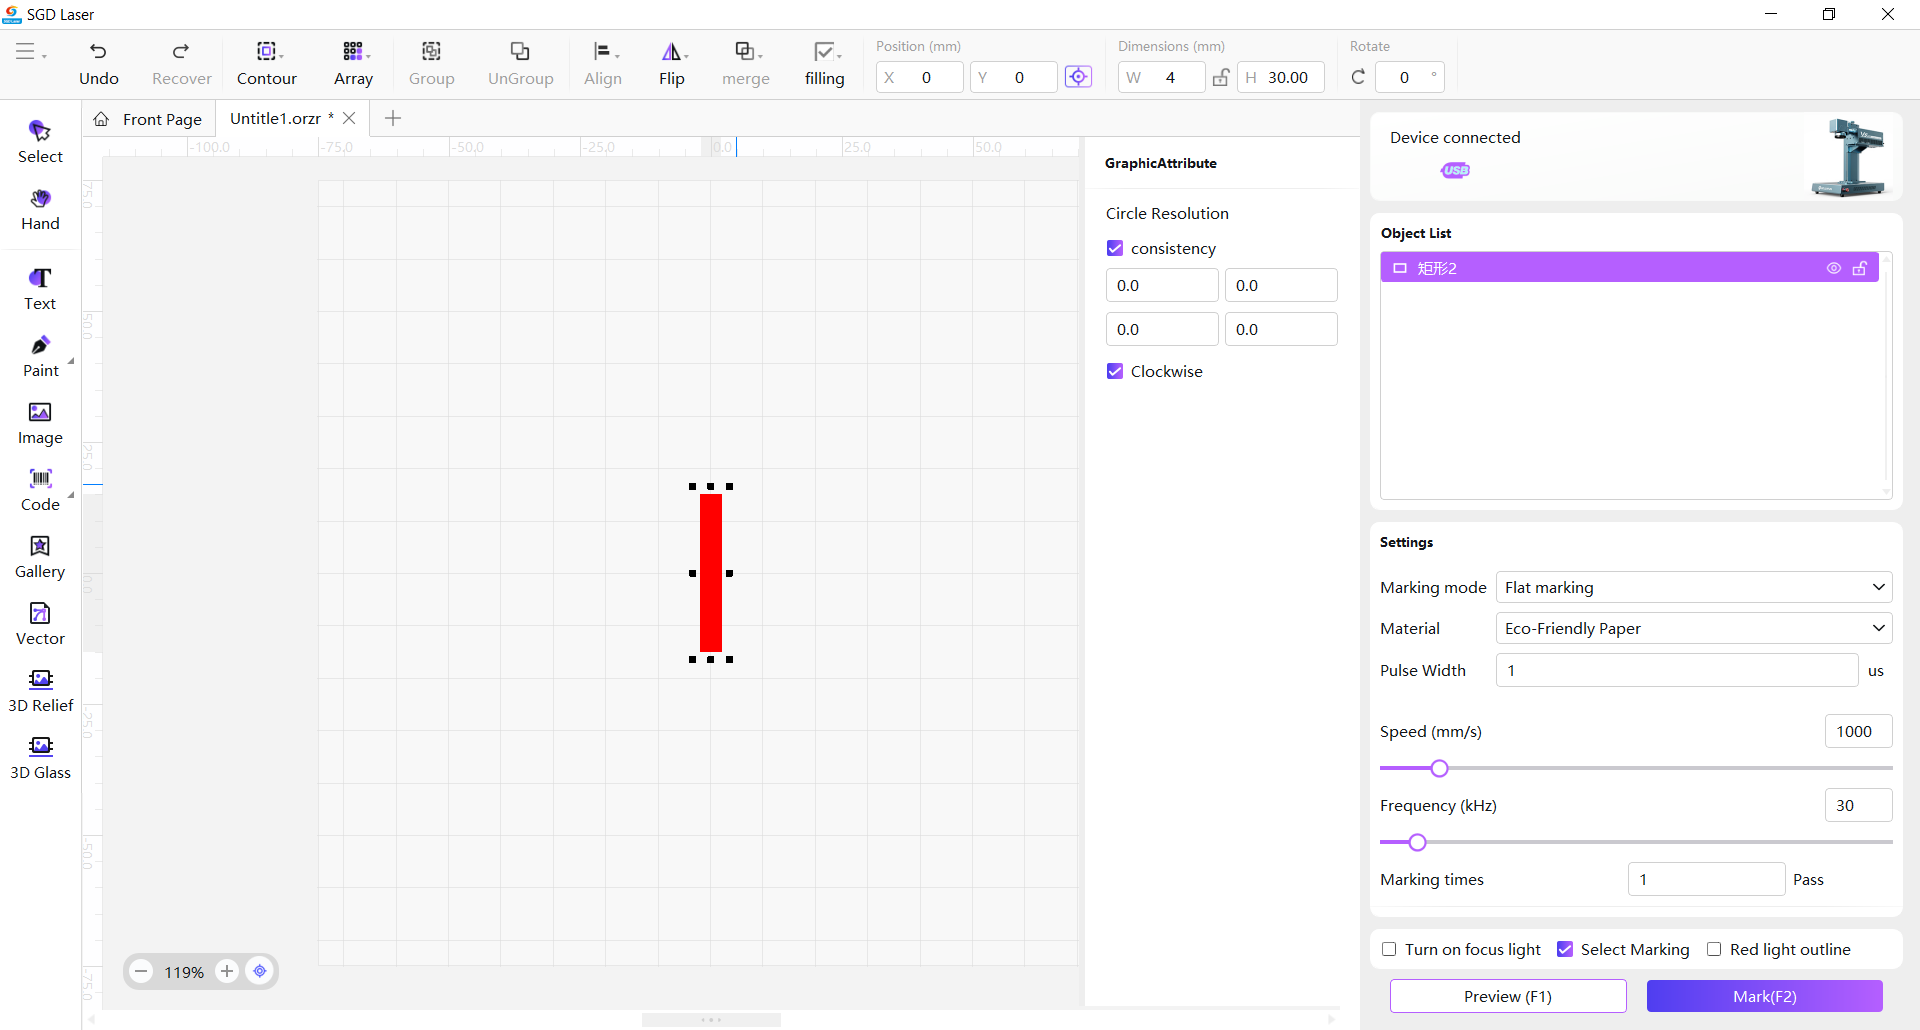This screenshot has width=1920, height=1030.
Task: Click the Mark(F2) button
Action: point(1765,996)
